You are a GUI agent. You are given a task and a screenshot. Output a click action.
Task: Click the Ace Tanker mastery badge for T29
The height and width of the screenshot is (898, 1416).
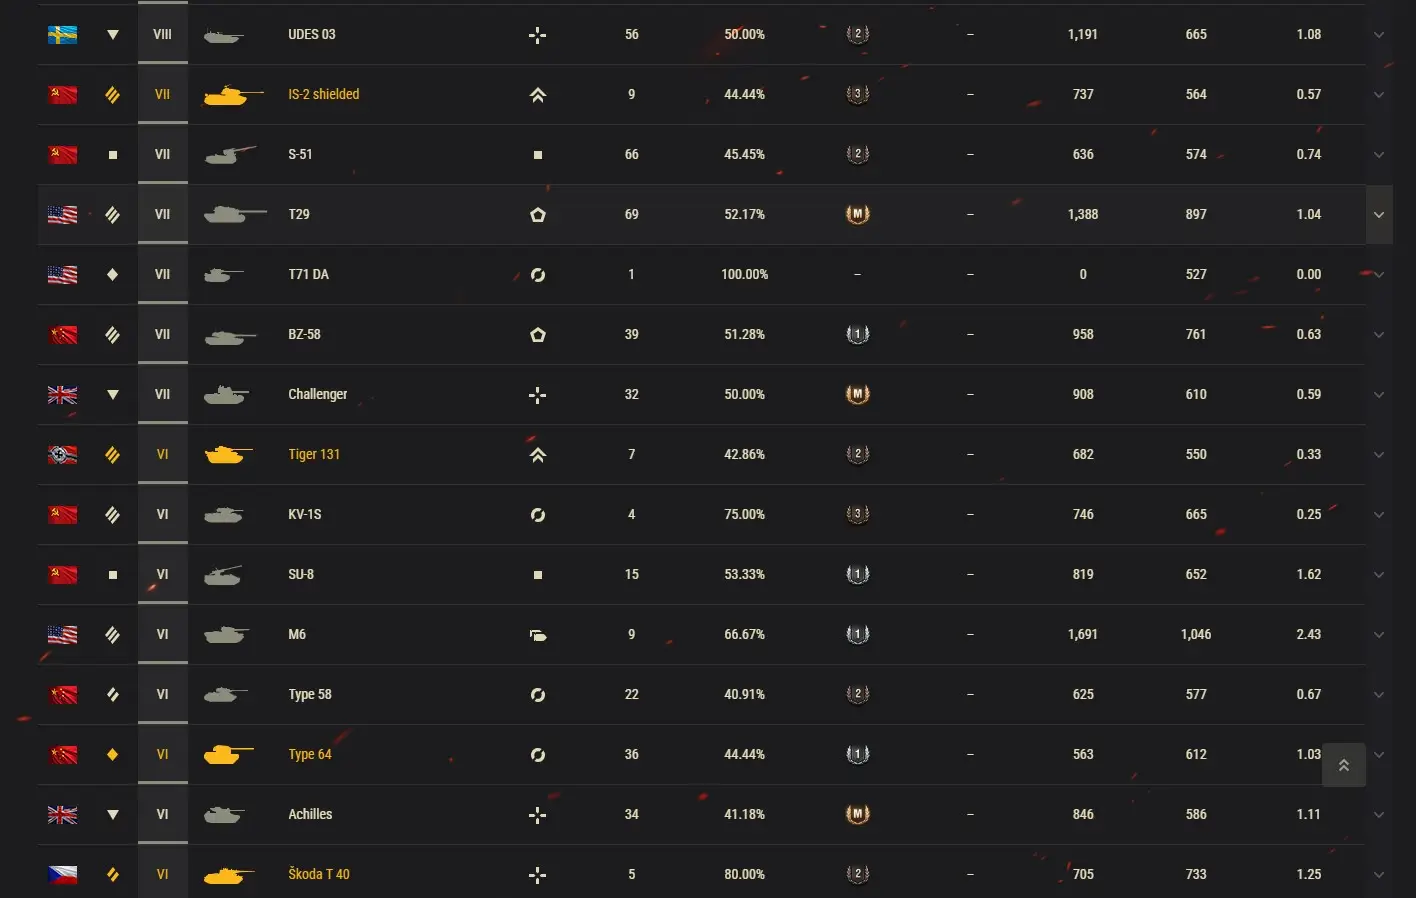coord(857,214)
